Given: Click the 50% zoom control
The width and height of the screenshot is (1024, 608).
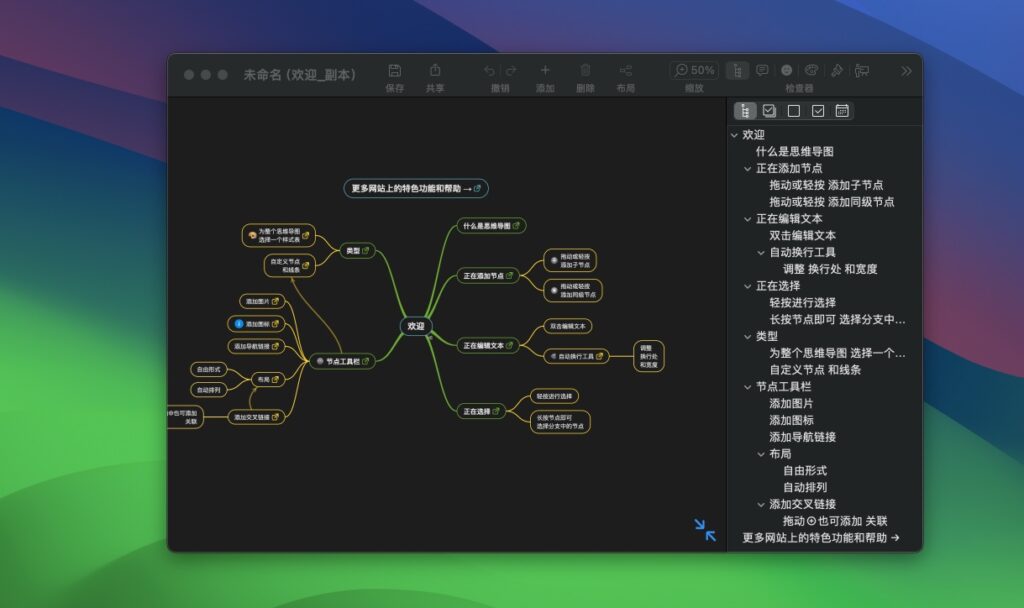Looking at the screenshot, I should 695,70.
